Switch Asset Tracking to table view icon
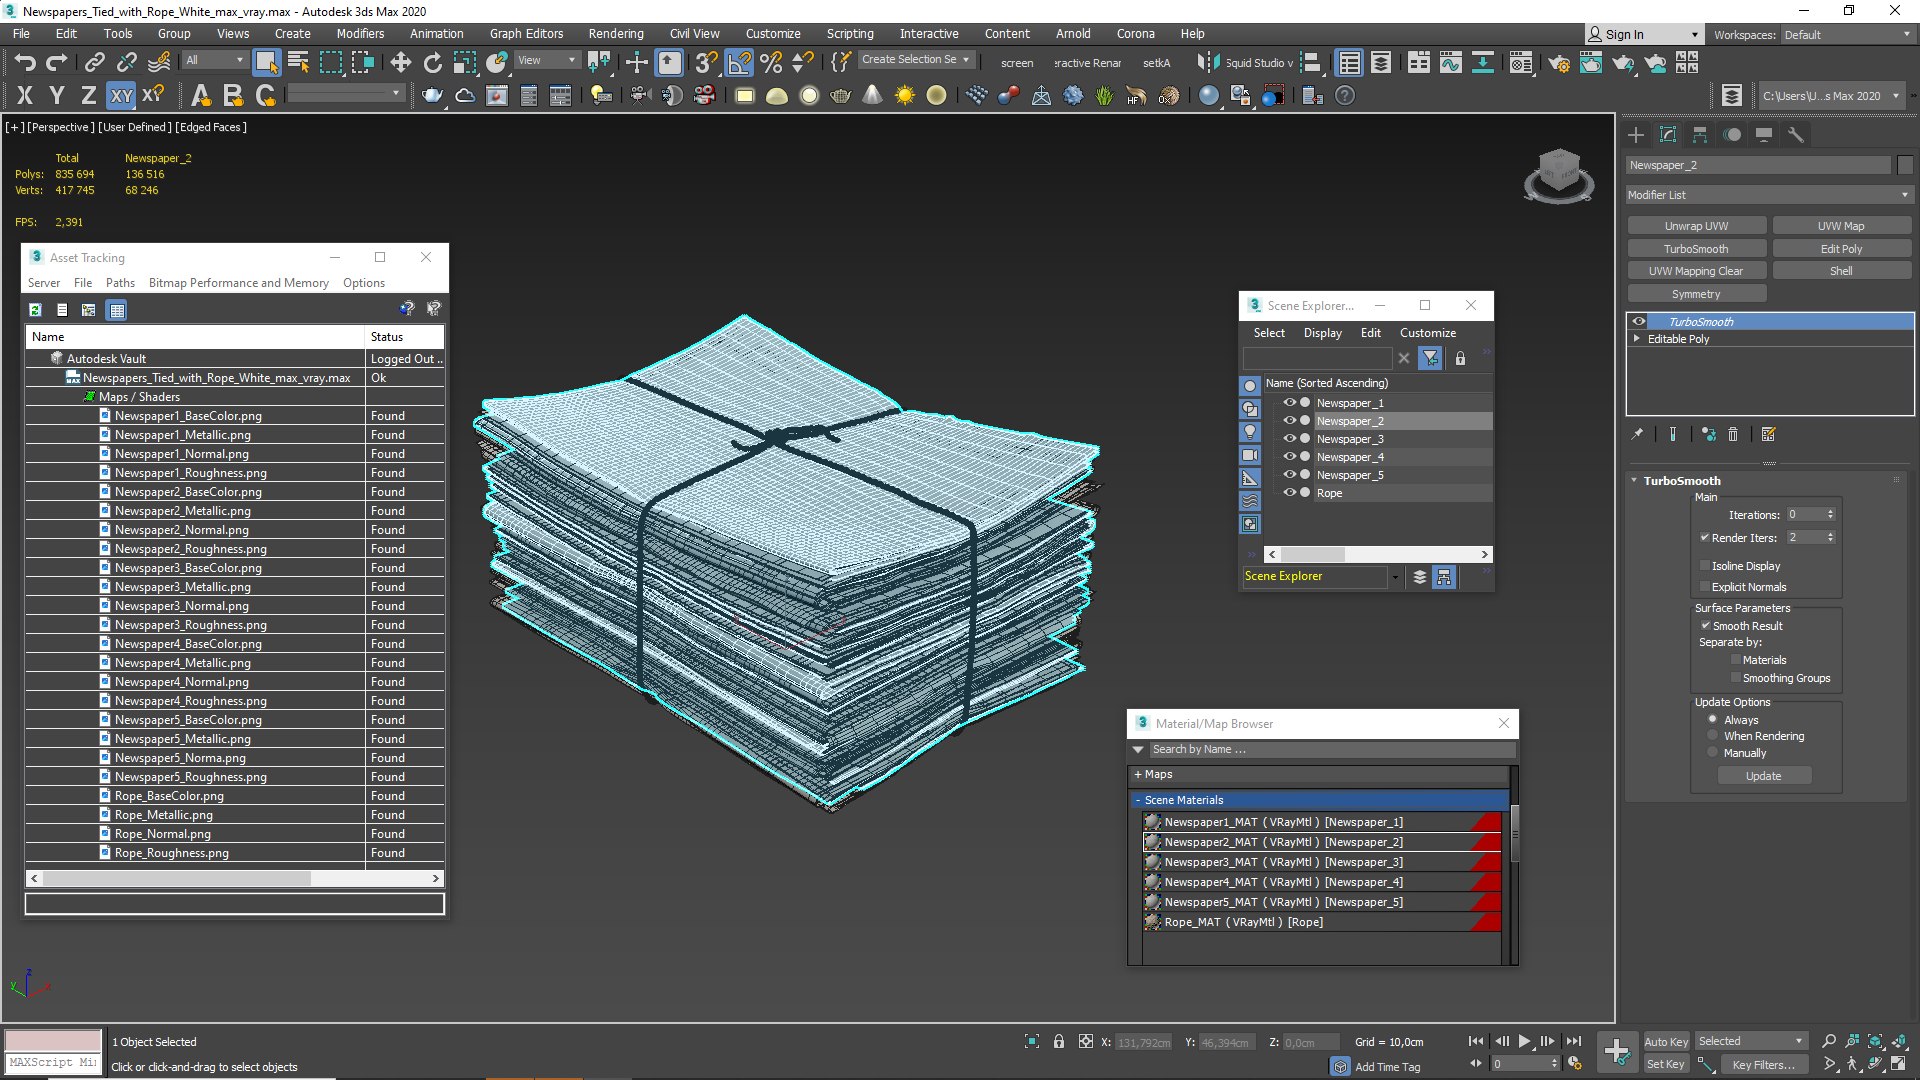1920x1080 pixels. [x=117, y=310]
